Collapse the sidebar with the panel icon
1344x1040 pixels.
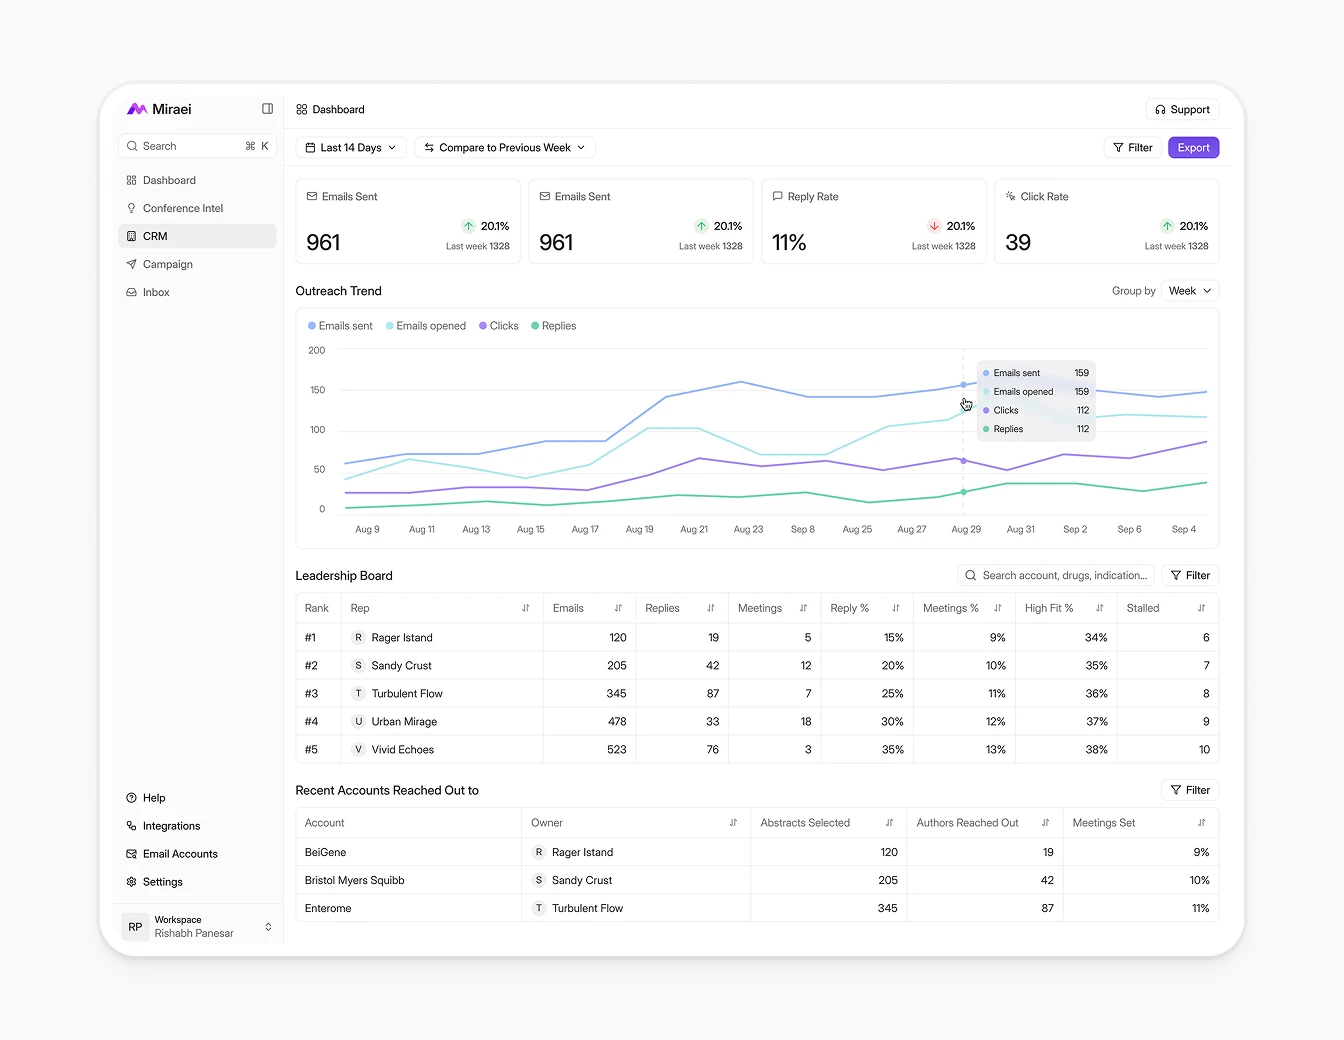(x=267, y=108)
